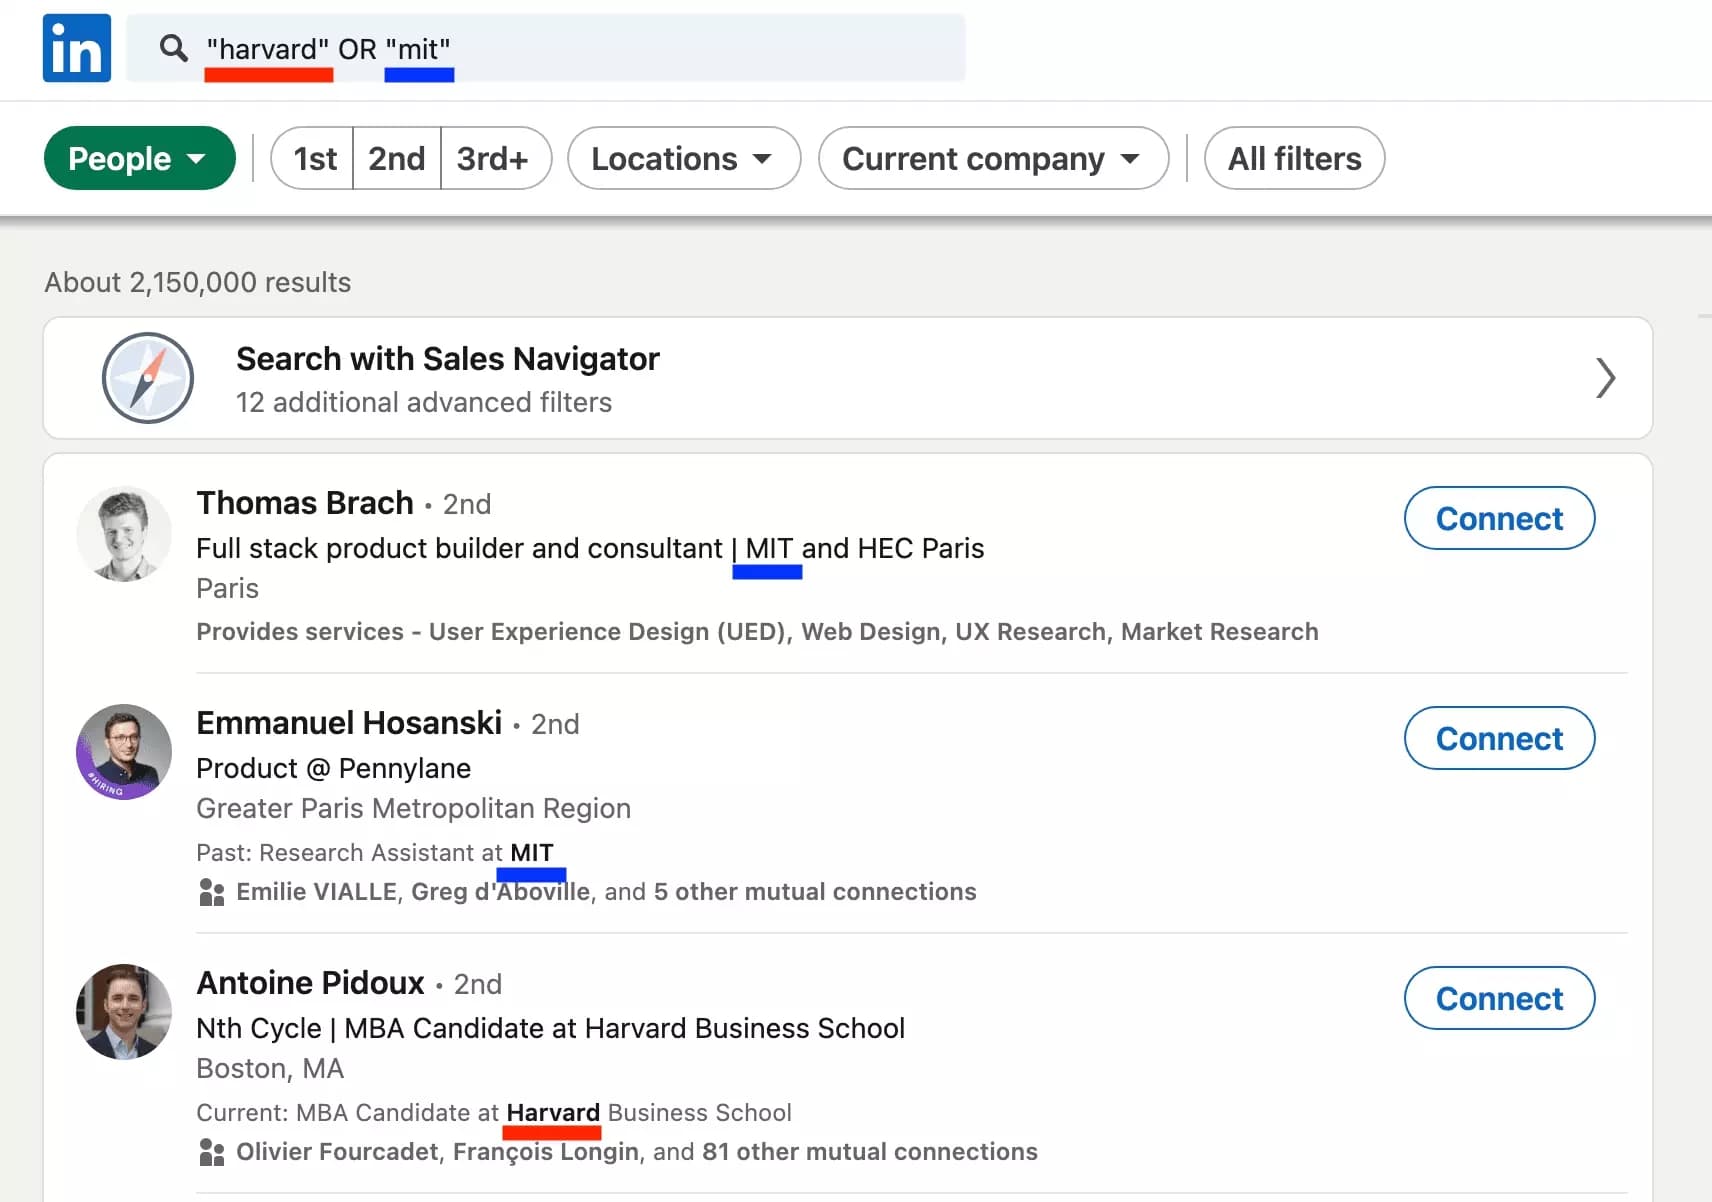Toggle the 3rd+ connections filter

coord(495,158)
